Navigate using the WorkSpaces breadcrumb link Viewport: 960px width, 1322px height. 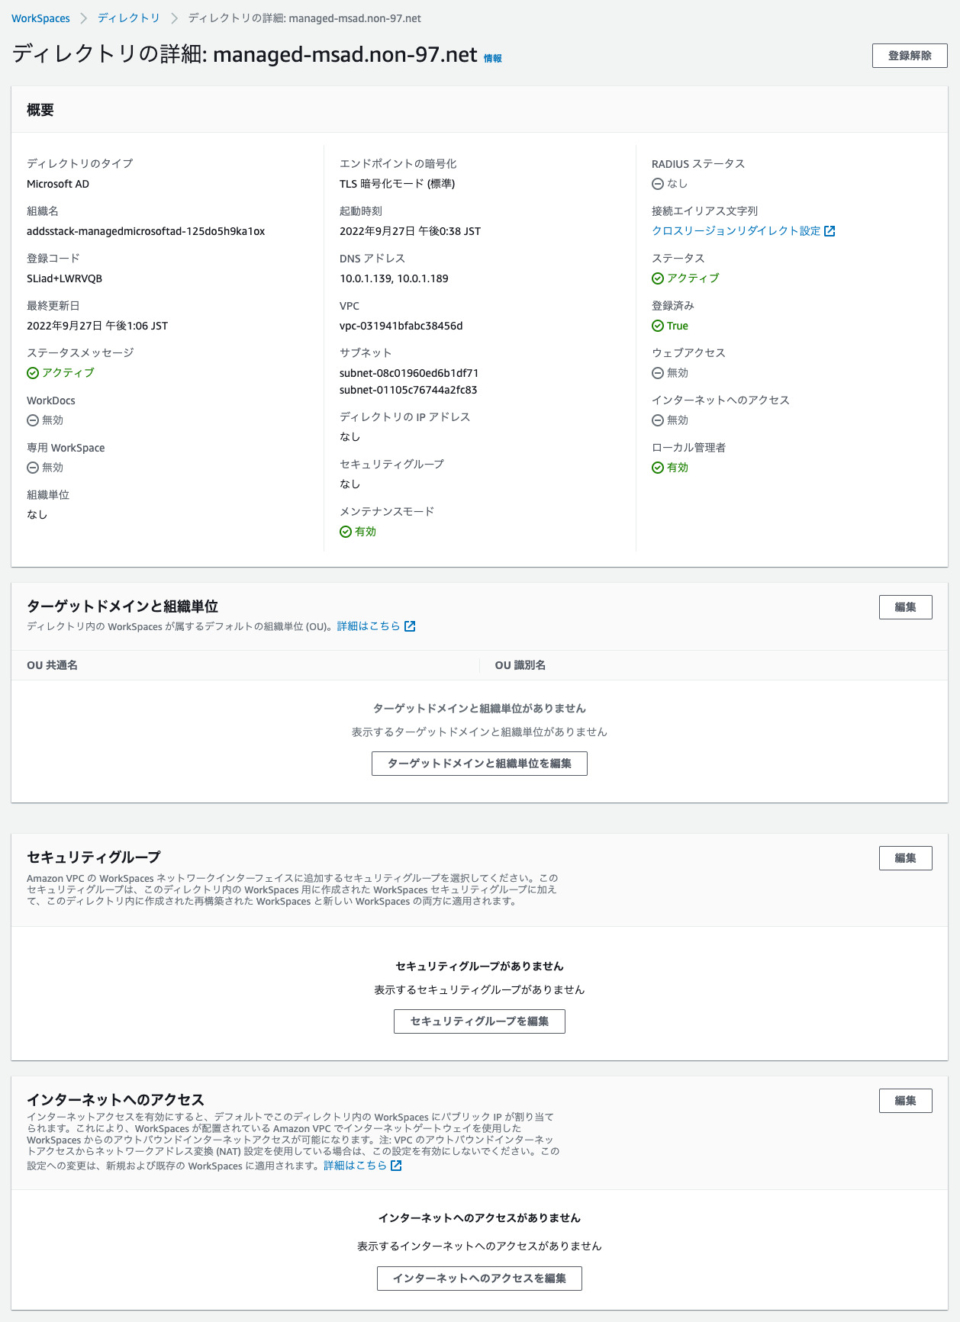[40, 17]
